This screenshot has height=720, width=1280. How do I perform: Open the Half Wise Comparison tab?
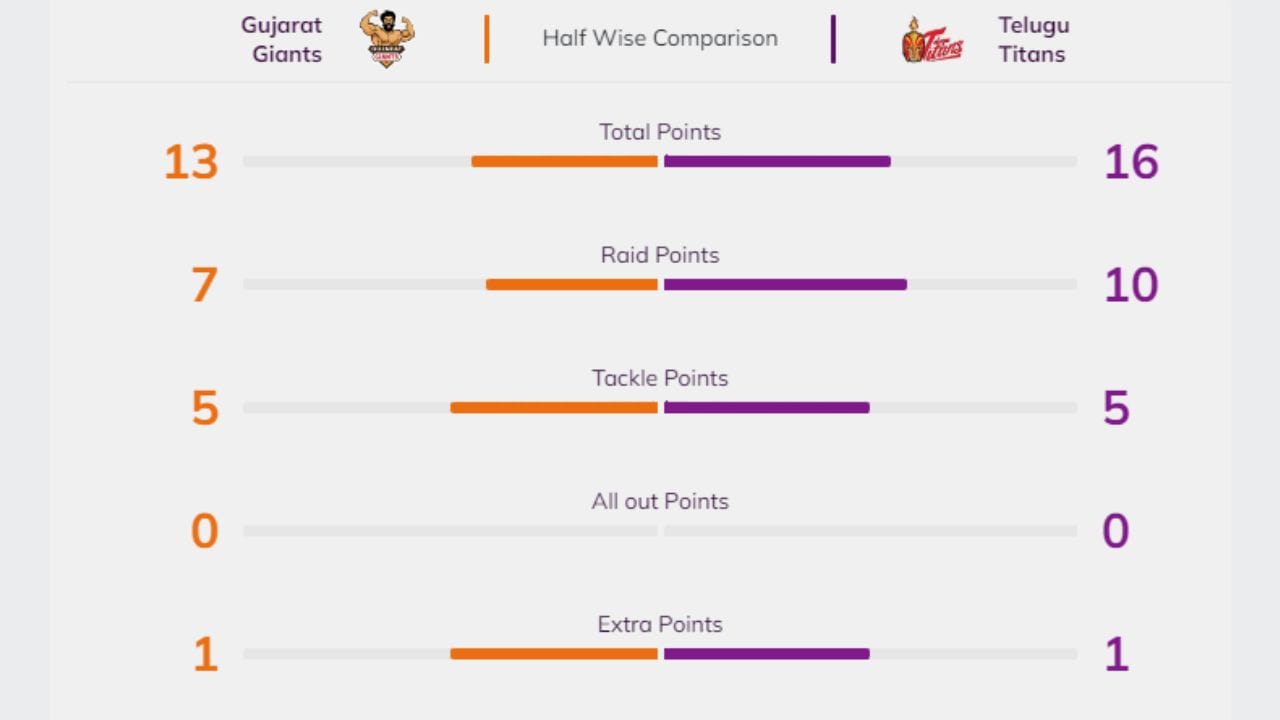click(x=660, y=38)
